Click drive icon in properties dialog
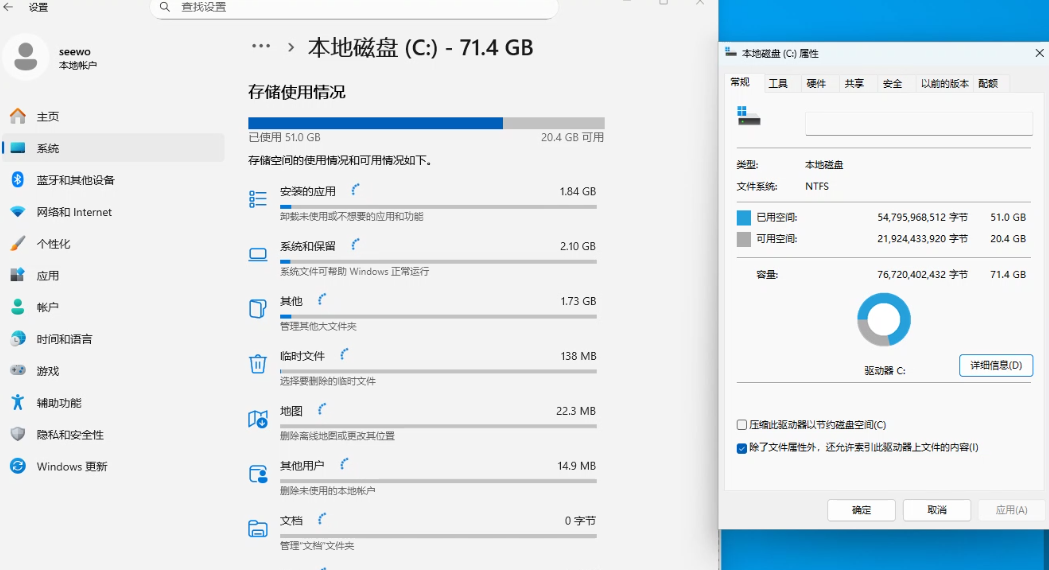Image resolution: width=1049 pixels, height=570 pixels. tap(749, 116)
